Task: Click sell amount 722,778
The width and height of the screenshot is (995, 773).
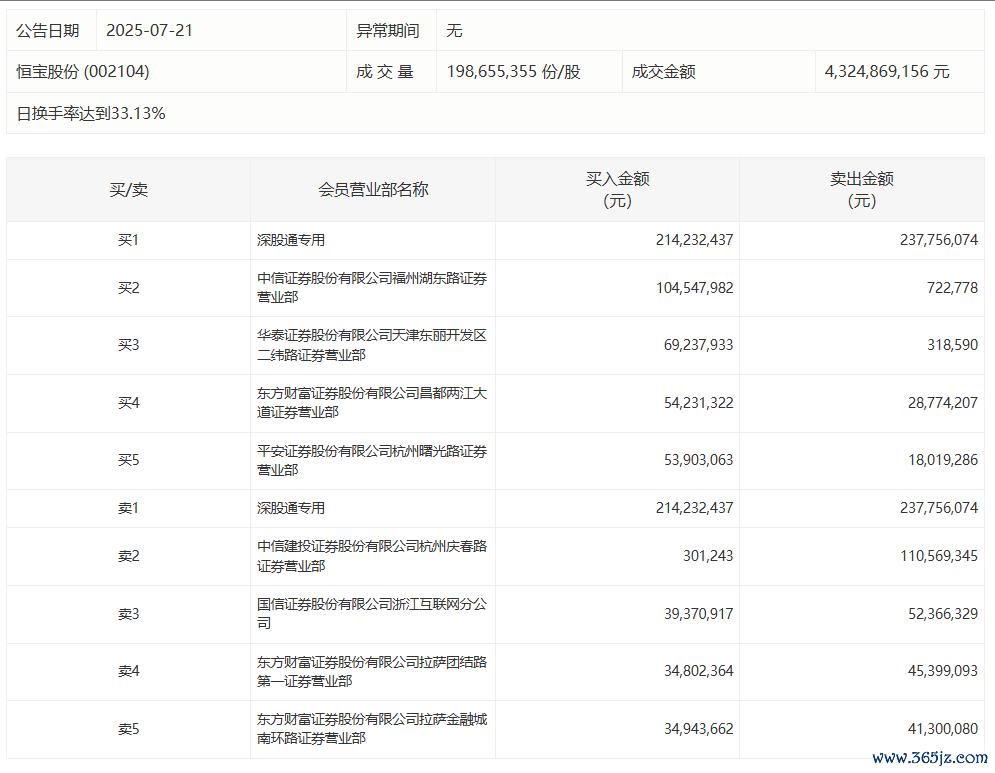Action: coord(952,288)
